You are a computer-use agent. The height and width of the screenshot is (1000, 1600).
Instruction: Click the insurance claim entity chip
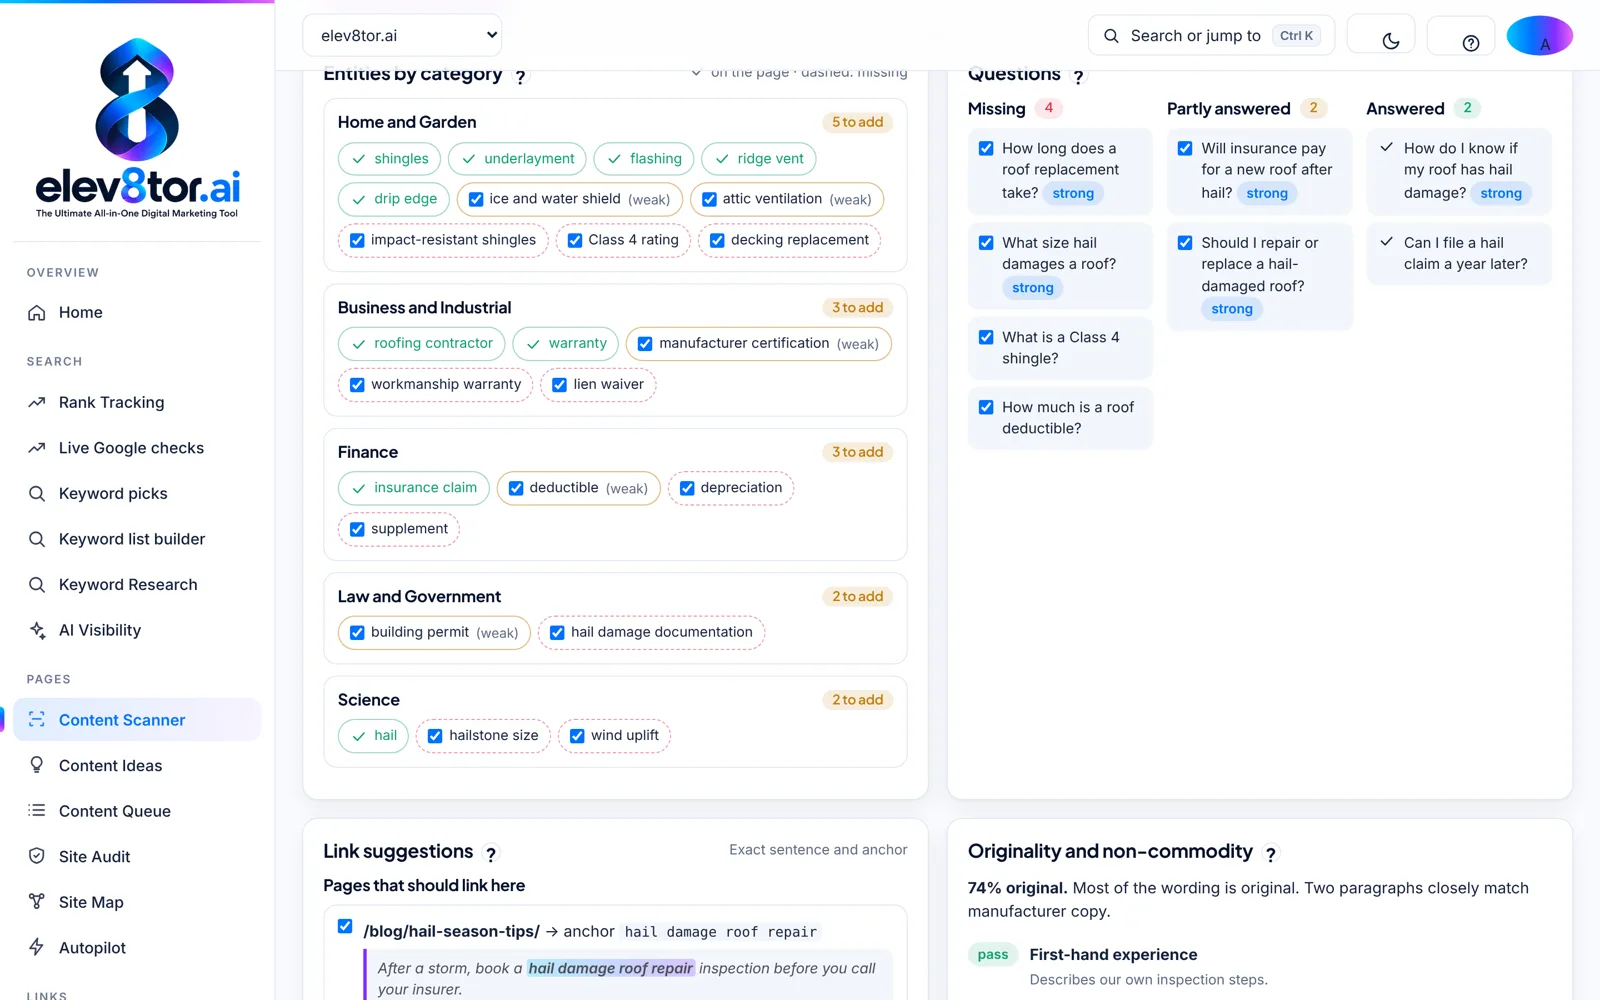pos(413,488)
